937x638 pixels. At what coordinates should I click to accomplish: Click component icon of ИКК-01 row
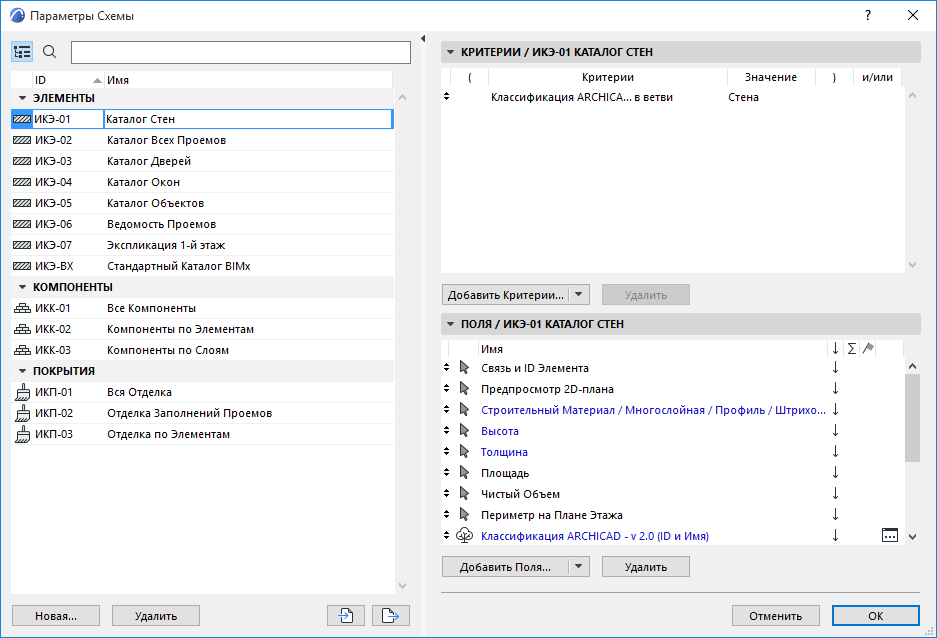pos(22,308)
